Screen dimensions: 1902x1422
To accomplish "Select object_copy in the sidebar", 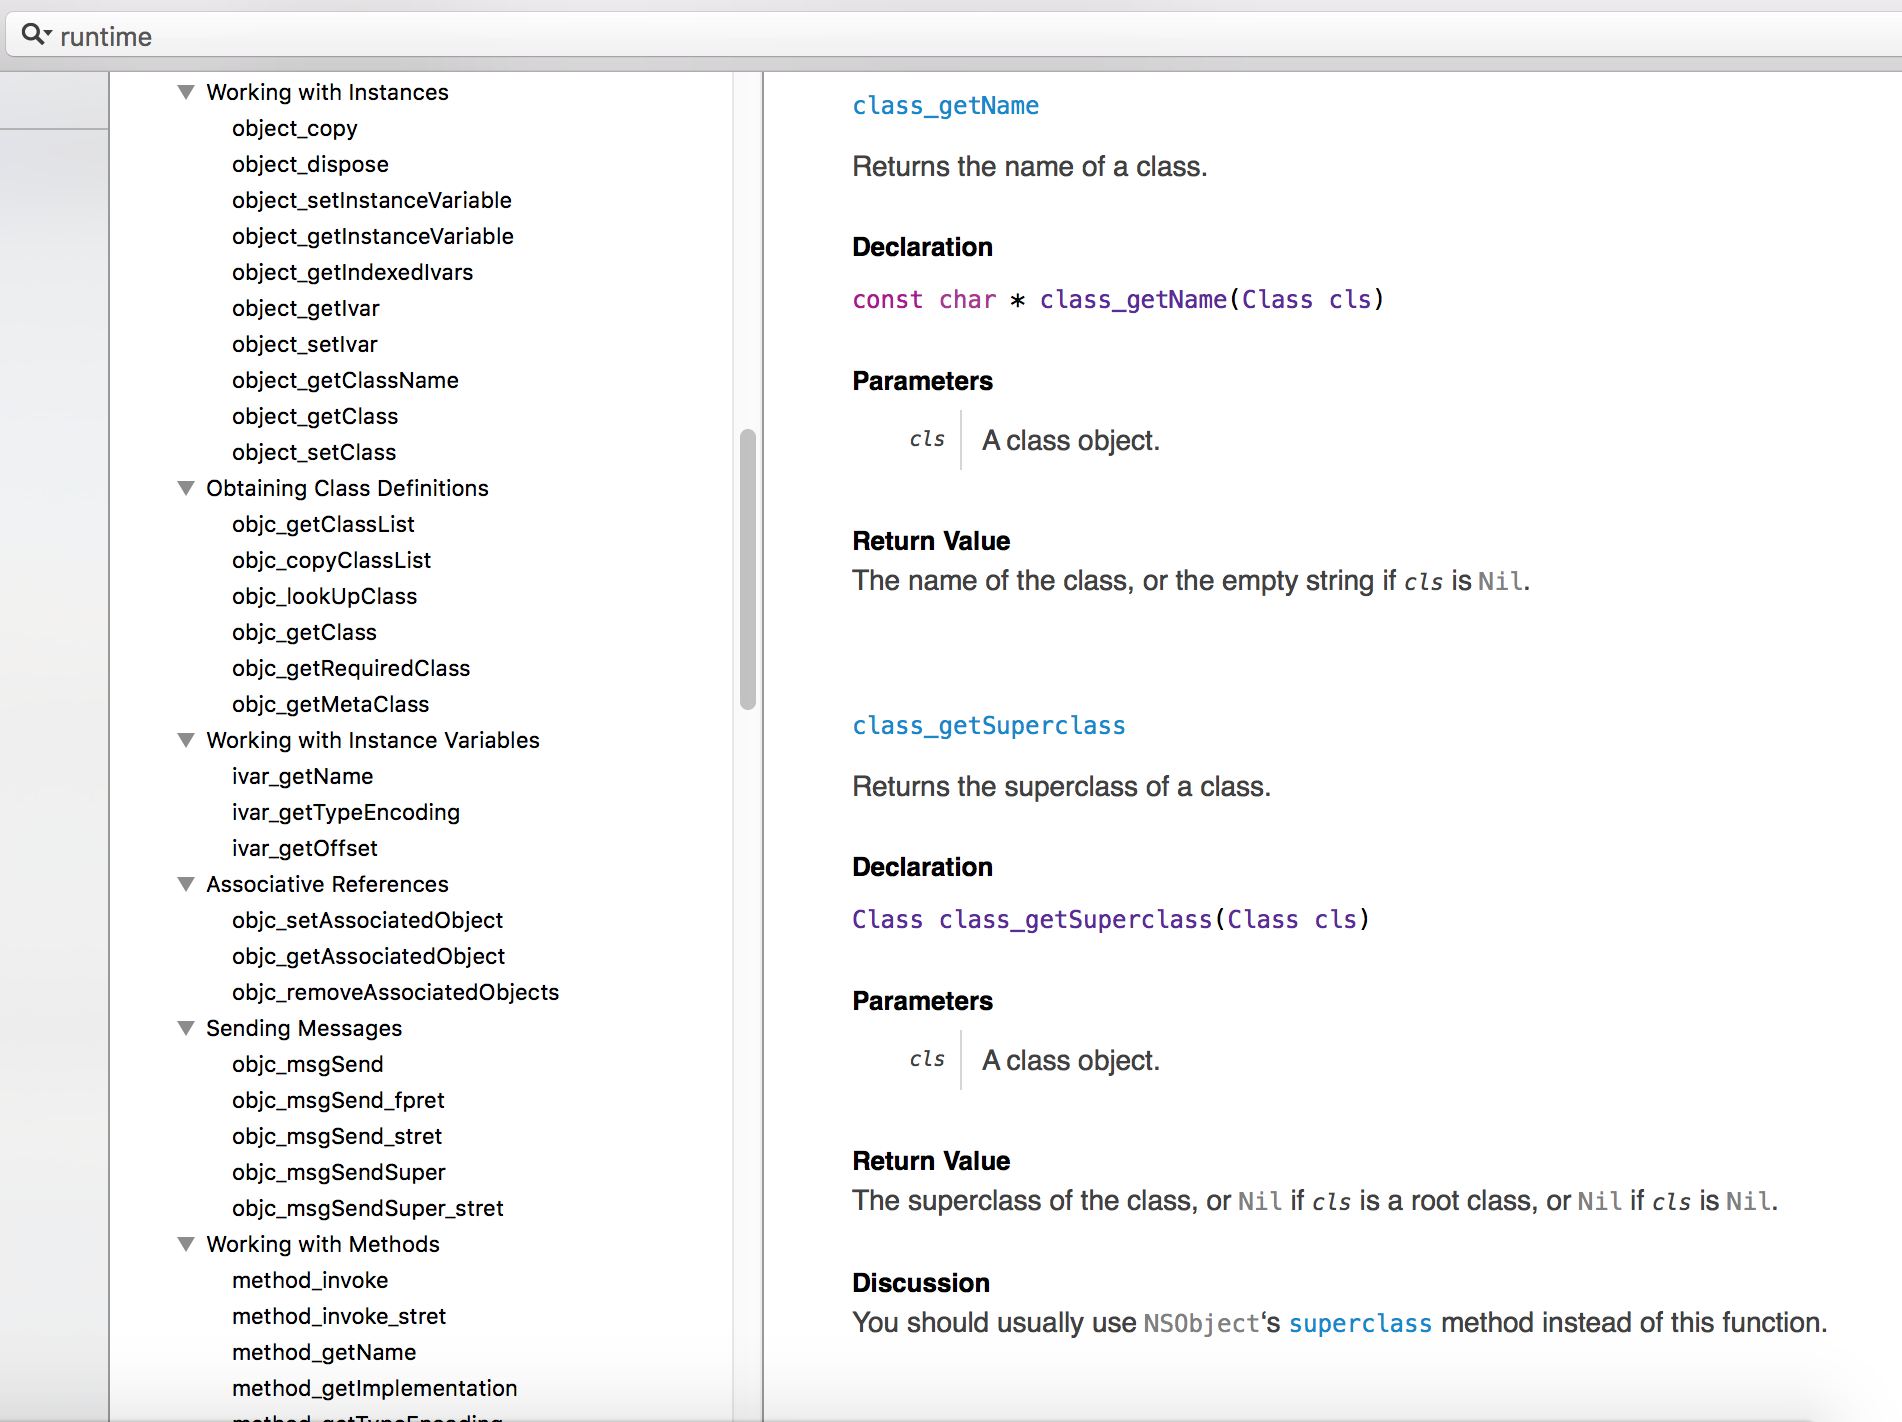I will point(294,129).
